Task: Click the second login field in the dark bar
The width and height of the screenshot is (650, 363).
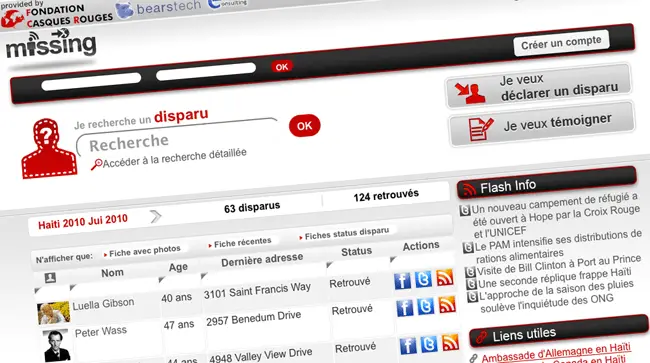Action: [x=206, y=72]
